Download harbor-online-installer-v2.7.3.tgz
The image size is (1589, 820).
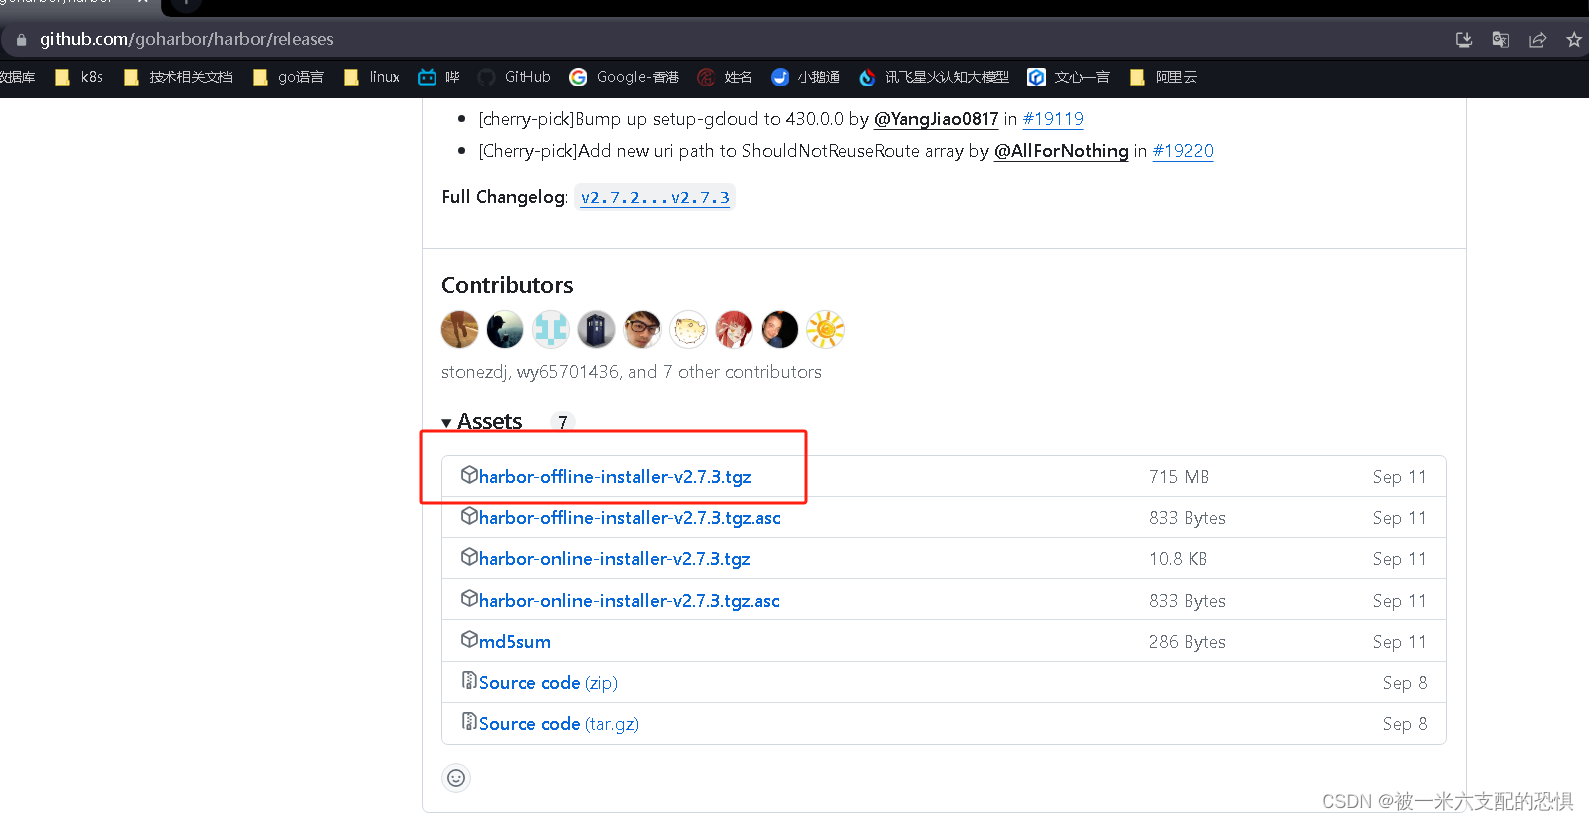tap(614, 559)
